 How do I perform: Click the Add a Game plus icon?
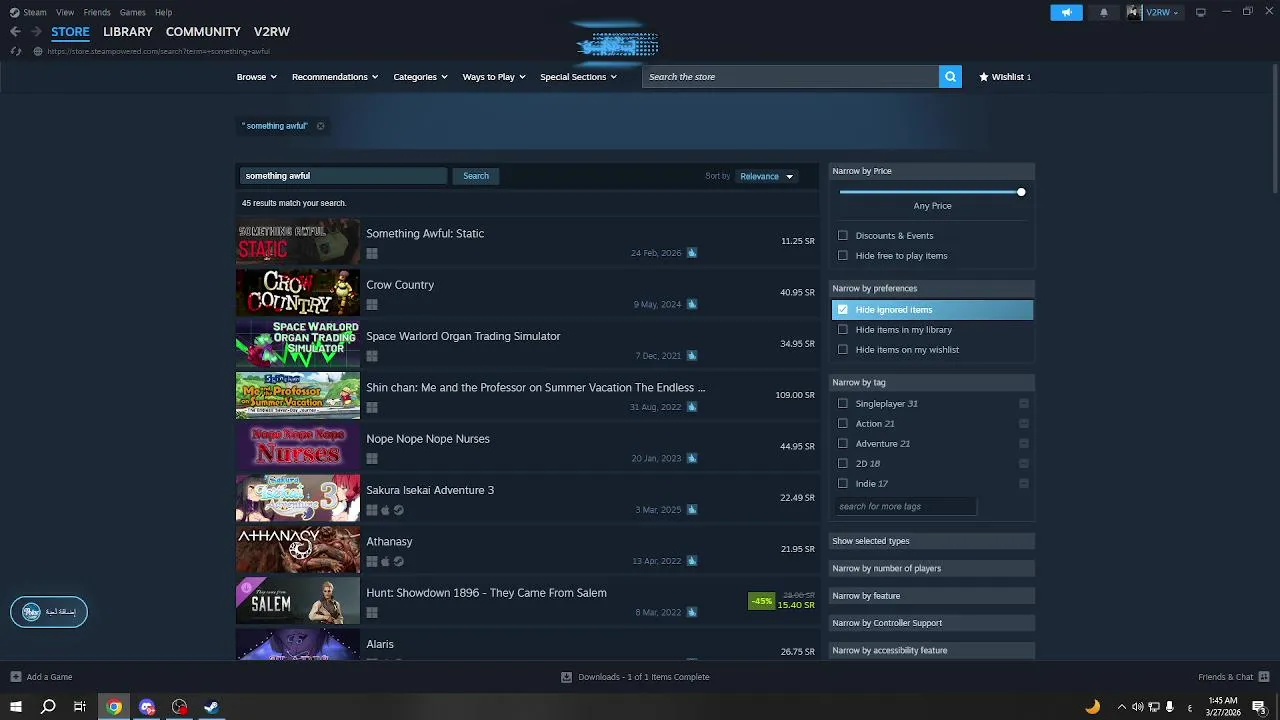[15, 677]
